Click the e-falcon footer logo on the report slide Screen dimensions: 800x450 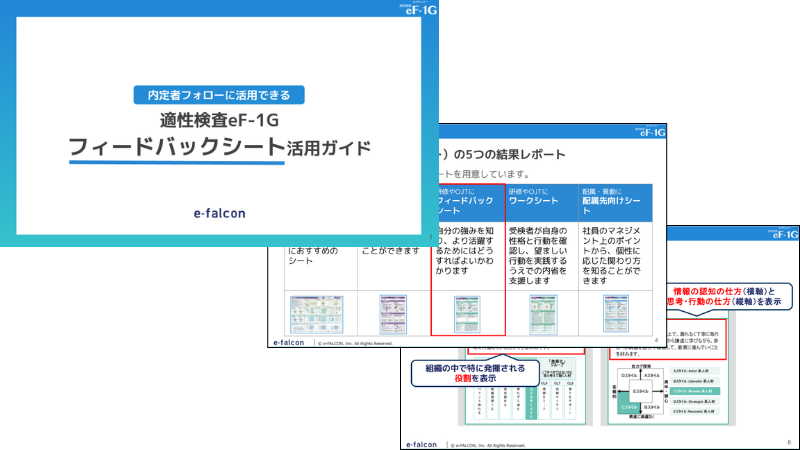[x=289, y=342]
